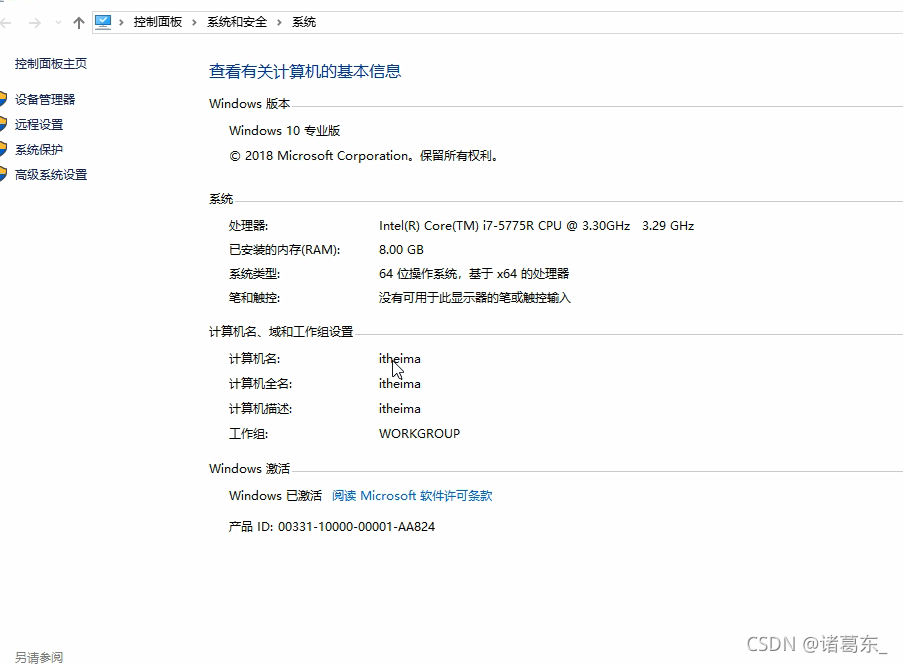Click Windows 激活 section header
The image size is (903, 664).
coord(249,468)
